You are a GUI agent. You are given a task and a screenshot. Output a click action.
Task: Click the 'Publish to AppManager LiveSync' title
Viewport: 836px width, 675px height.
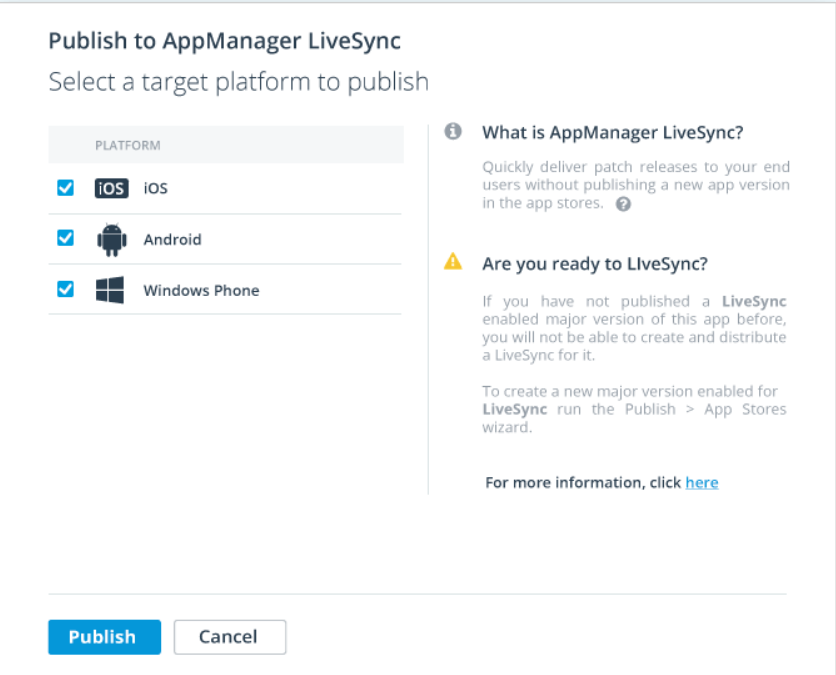click(224, 41)
